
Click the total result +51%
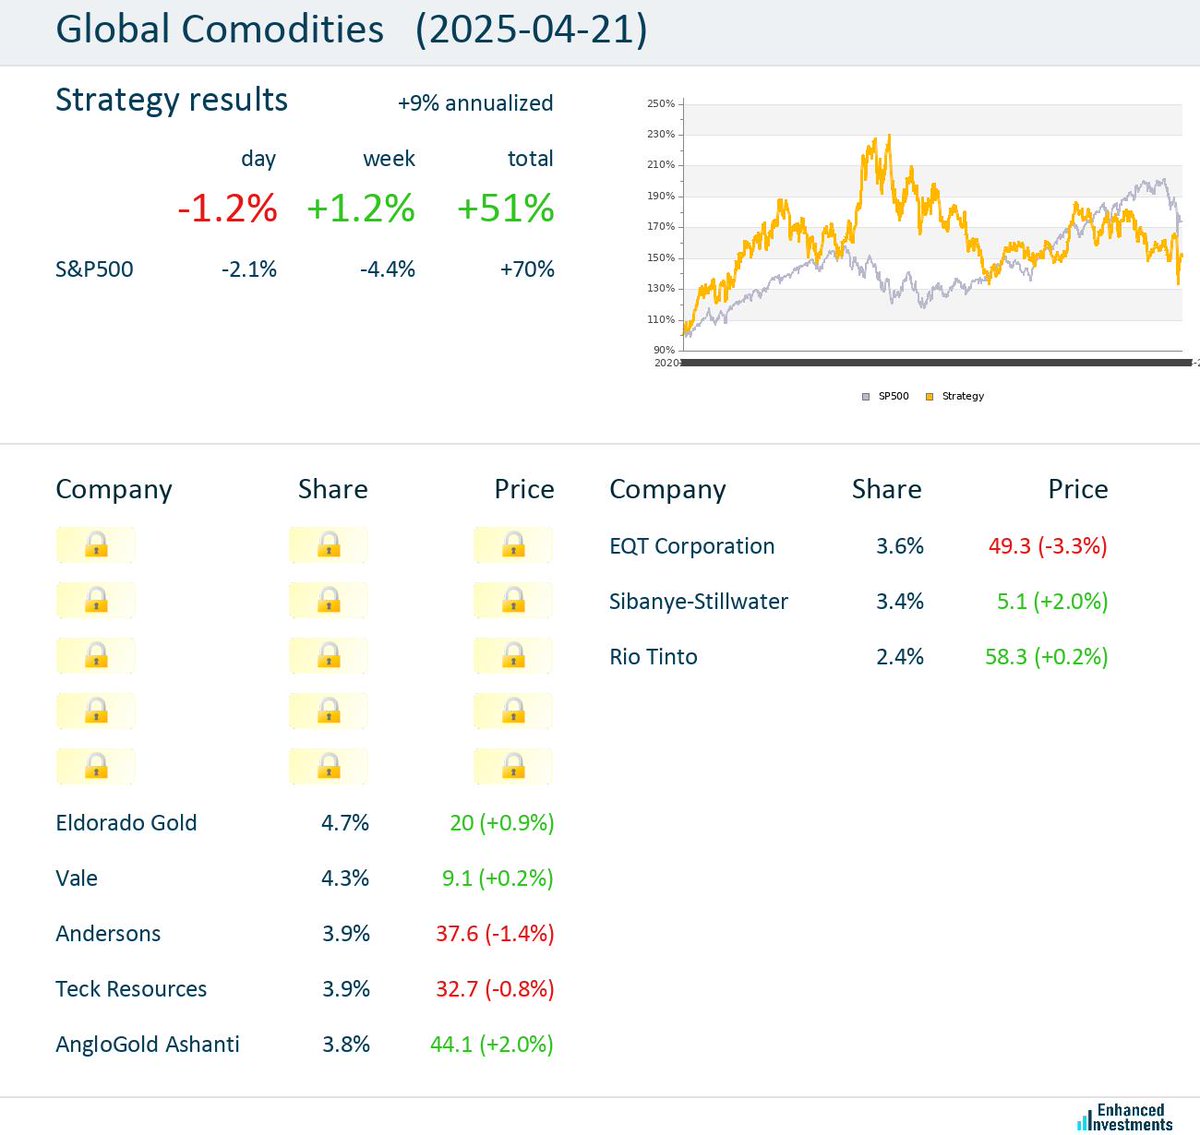[x=505, y=208]
